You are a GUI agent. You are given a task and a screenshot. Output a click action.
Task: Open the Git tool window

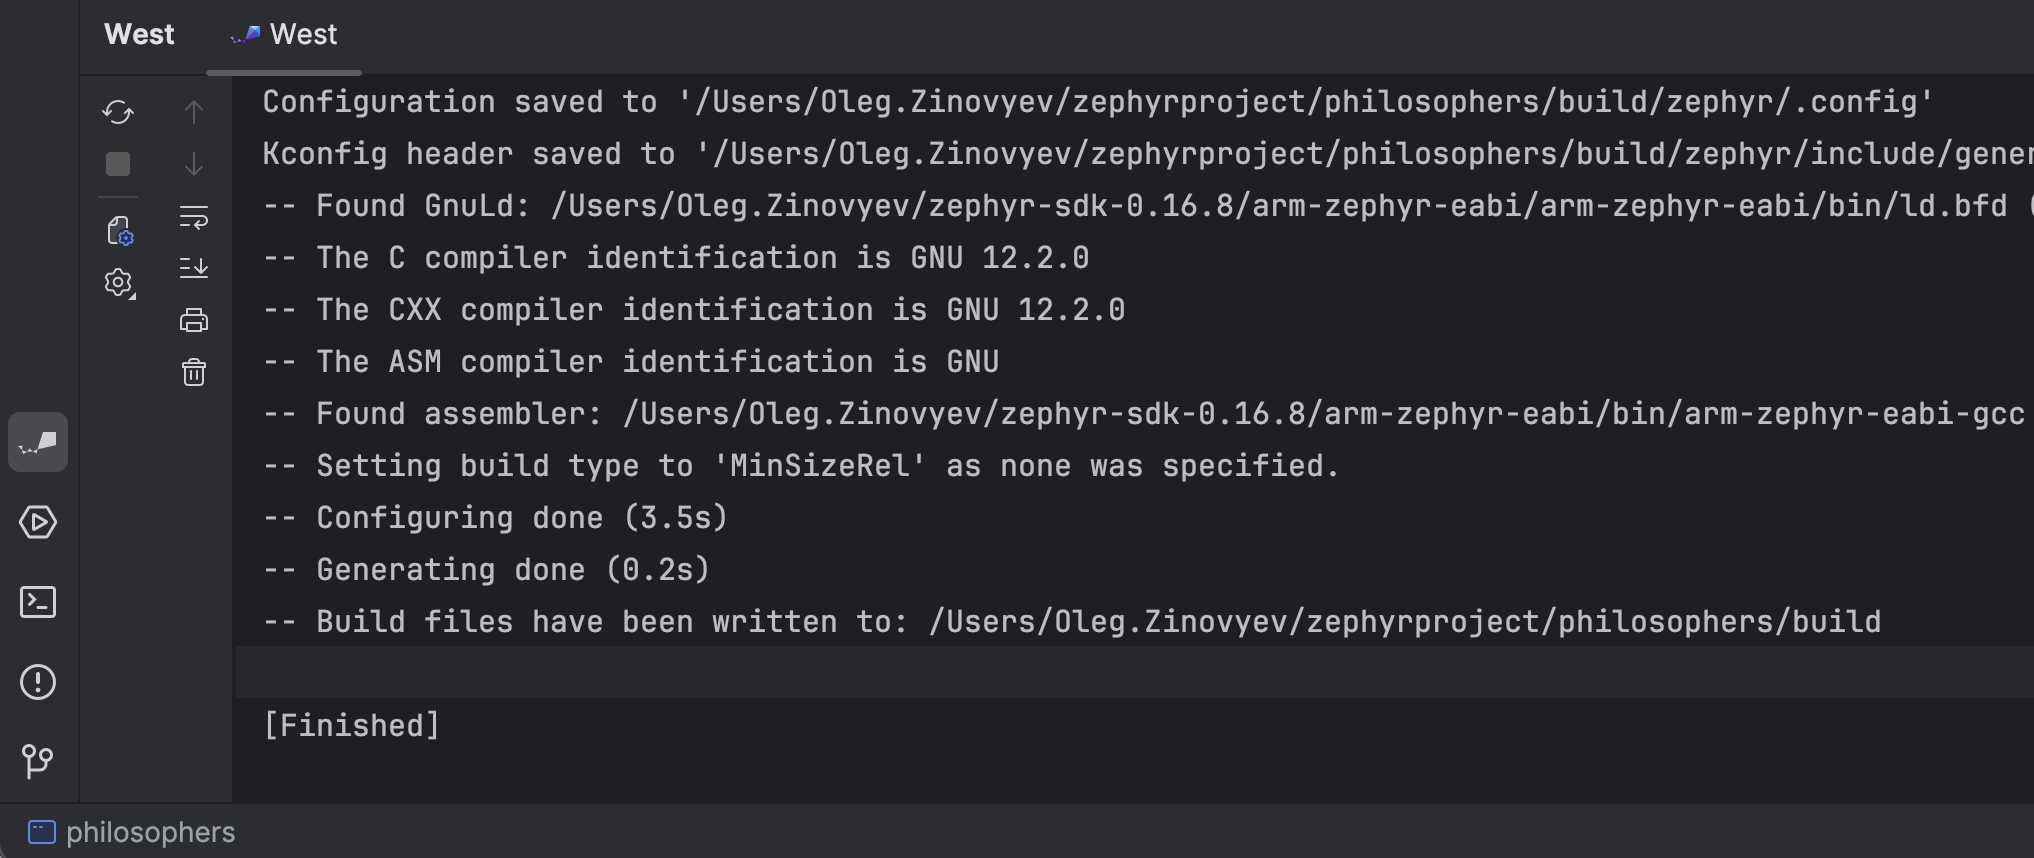click(x=38, y=761)
